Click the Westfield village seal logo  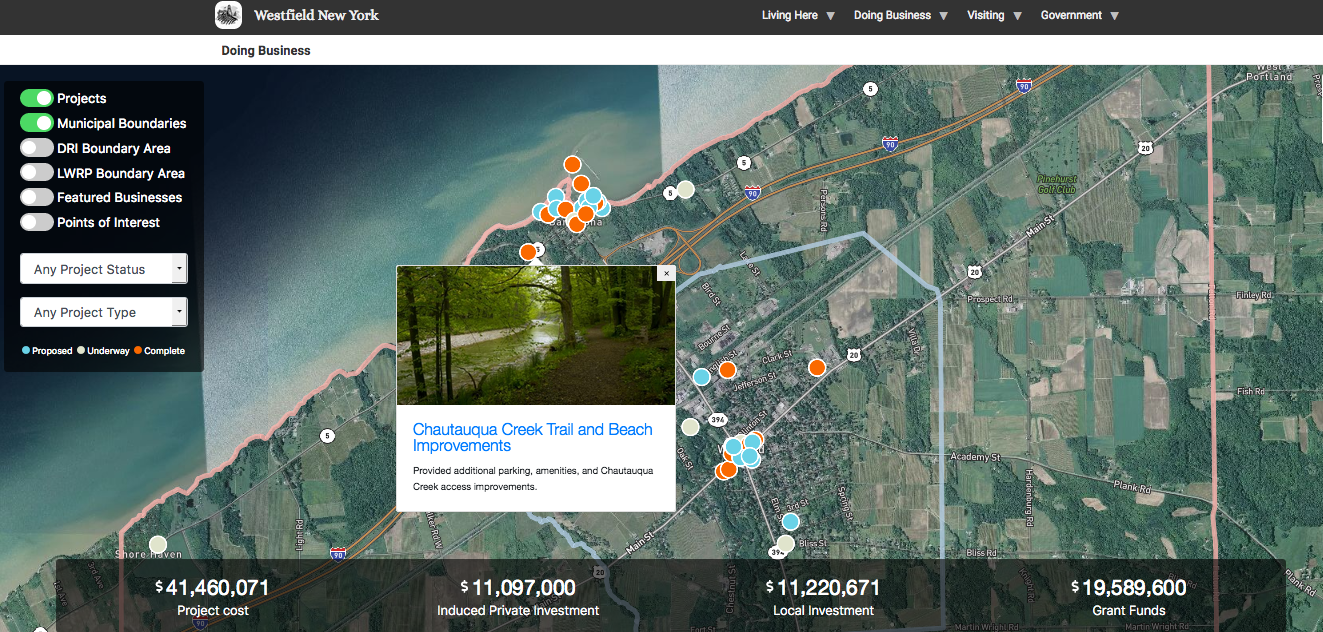228,15
